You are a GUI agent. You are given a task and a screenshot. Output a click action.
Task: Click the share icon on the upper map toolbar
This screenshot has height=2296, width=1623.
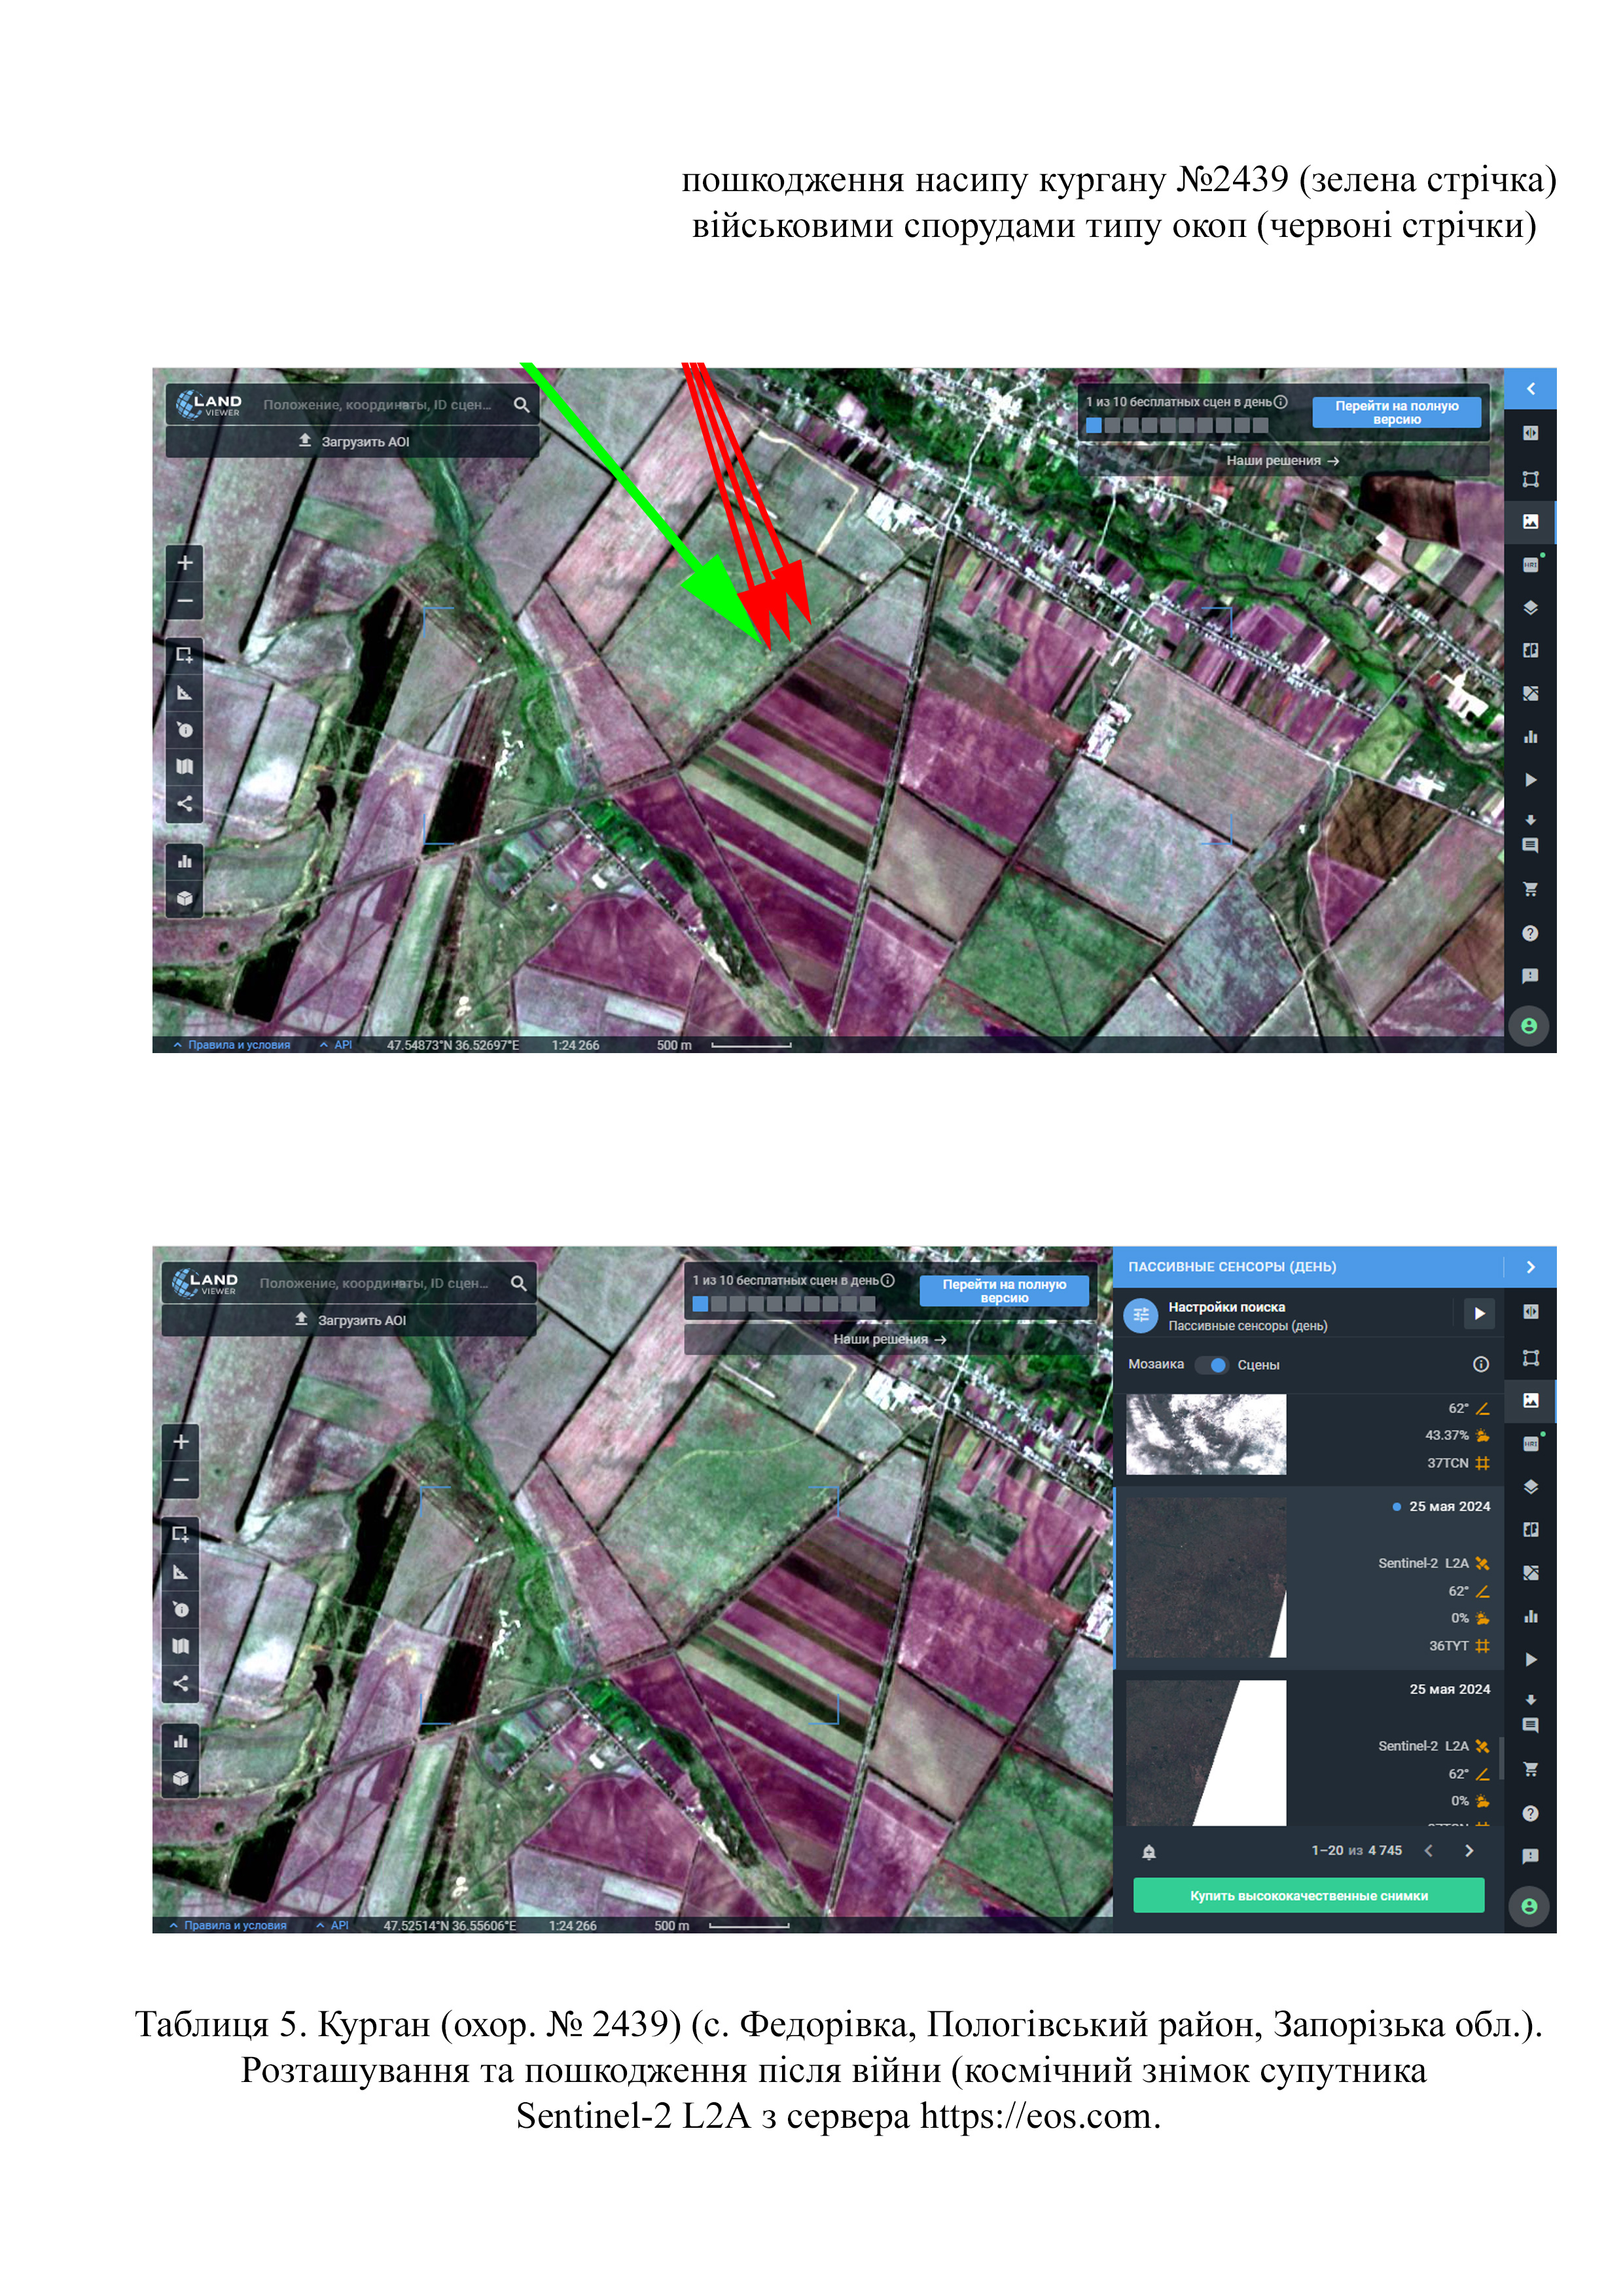tap(184, 803)
